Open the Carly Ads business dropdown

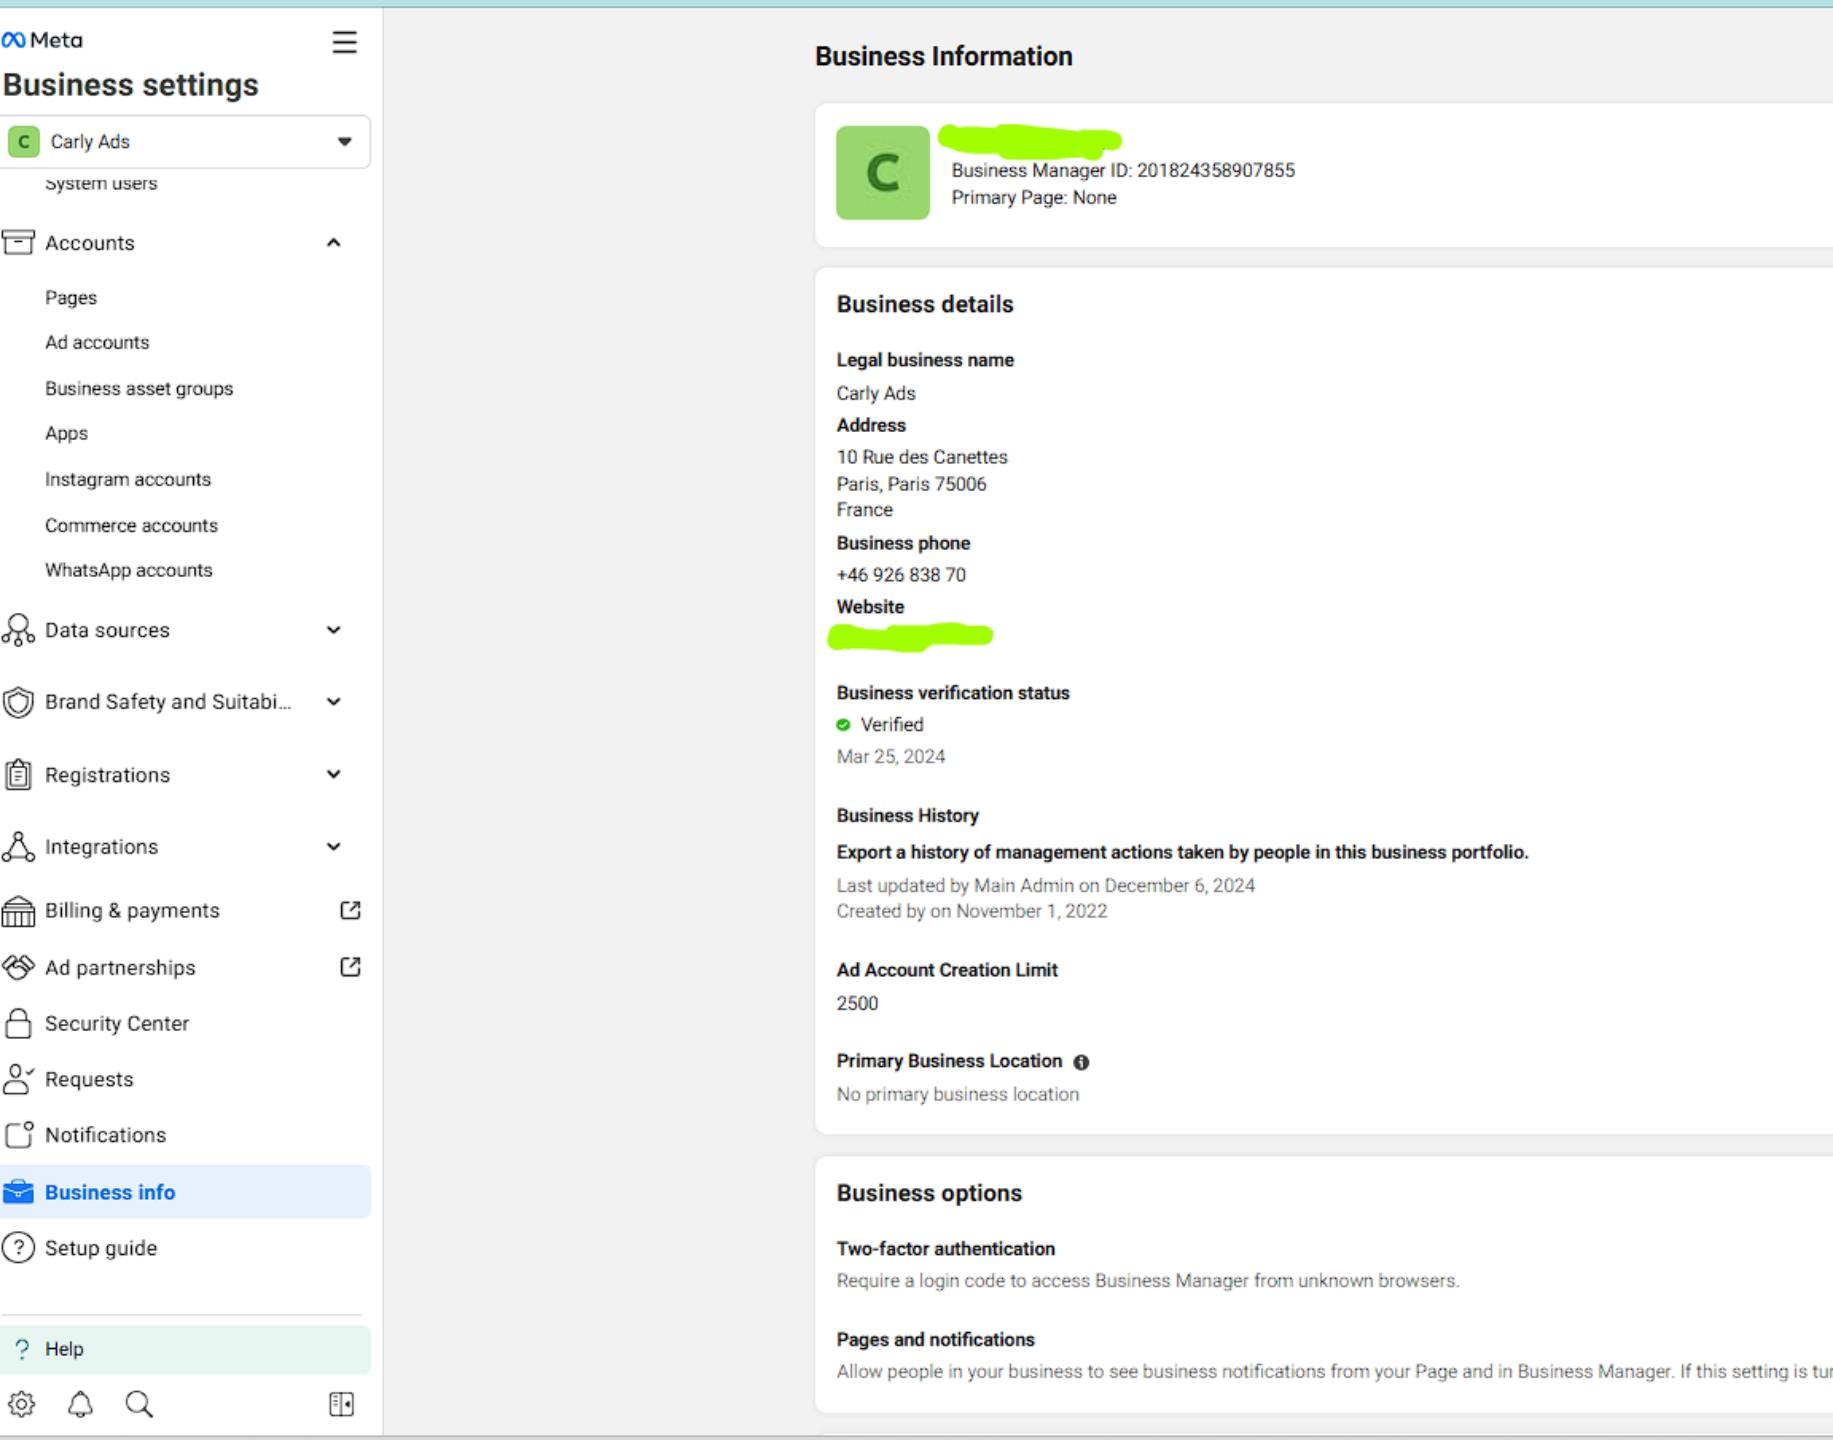(x=186, y=142)
